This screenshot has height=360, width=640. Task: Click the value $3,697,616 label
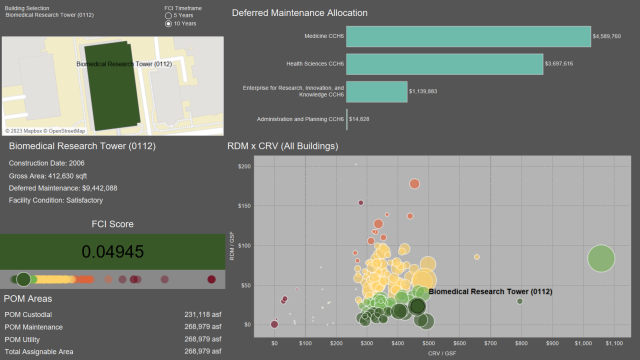click(559, 64)
